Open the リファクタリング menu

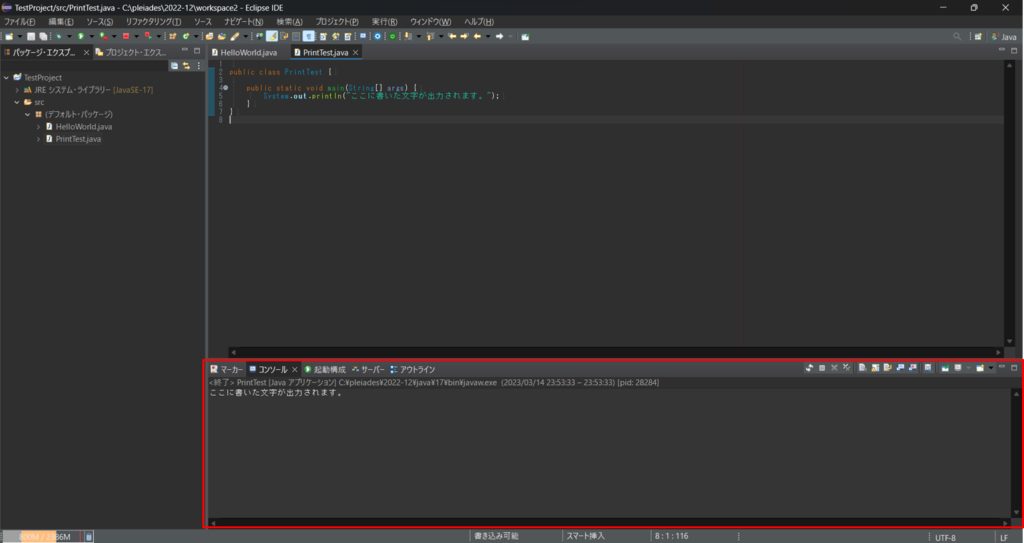[x=153, y=21]
